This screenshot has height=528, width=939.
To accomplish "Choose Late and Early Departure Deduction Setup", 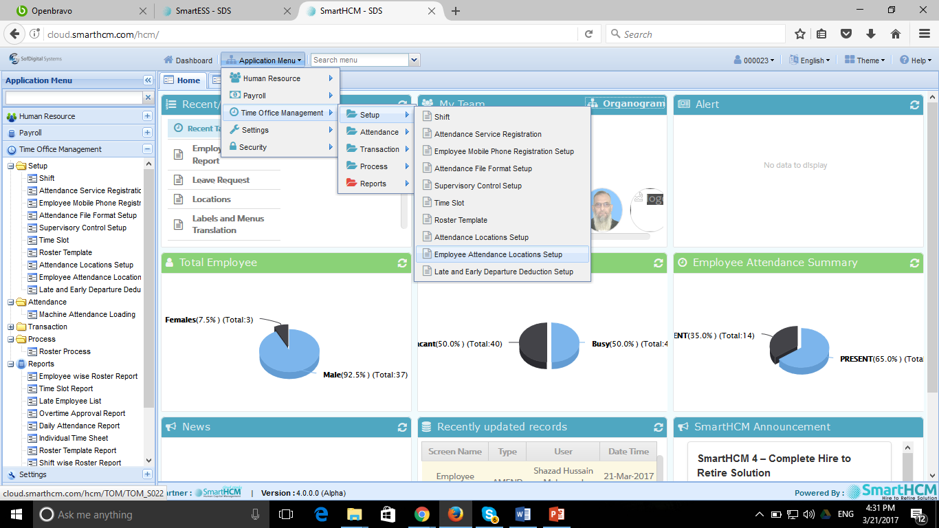I will pyautogui.click(x=502, y=272).
